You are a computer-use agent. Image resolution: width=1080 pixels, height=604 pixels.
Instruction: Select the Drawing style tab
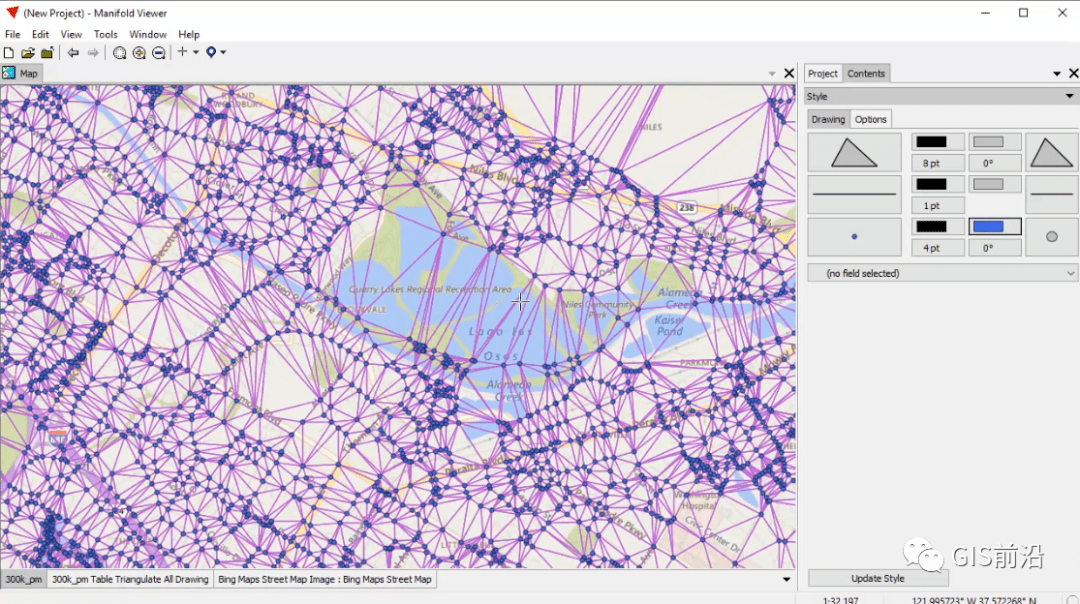[x=828, y=119]
